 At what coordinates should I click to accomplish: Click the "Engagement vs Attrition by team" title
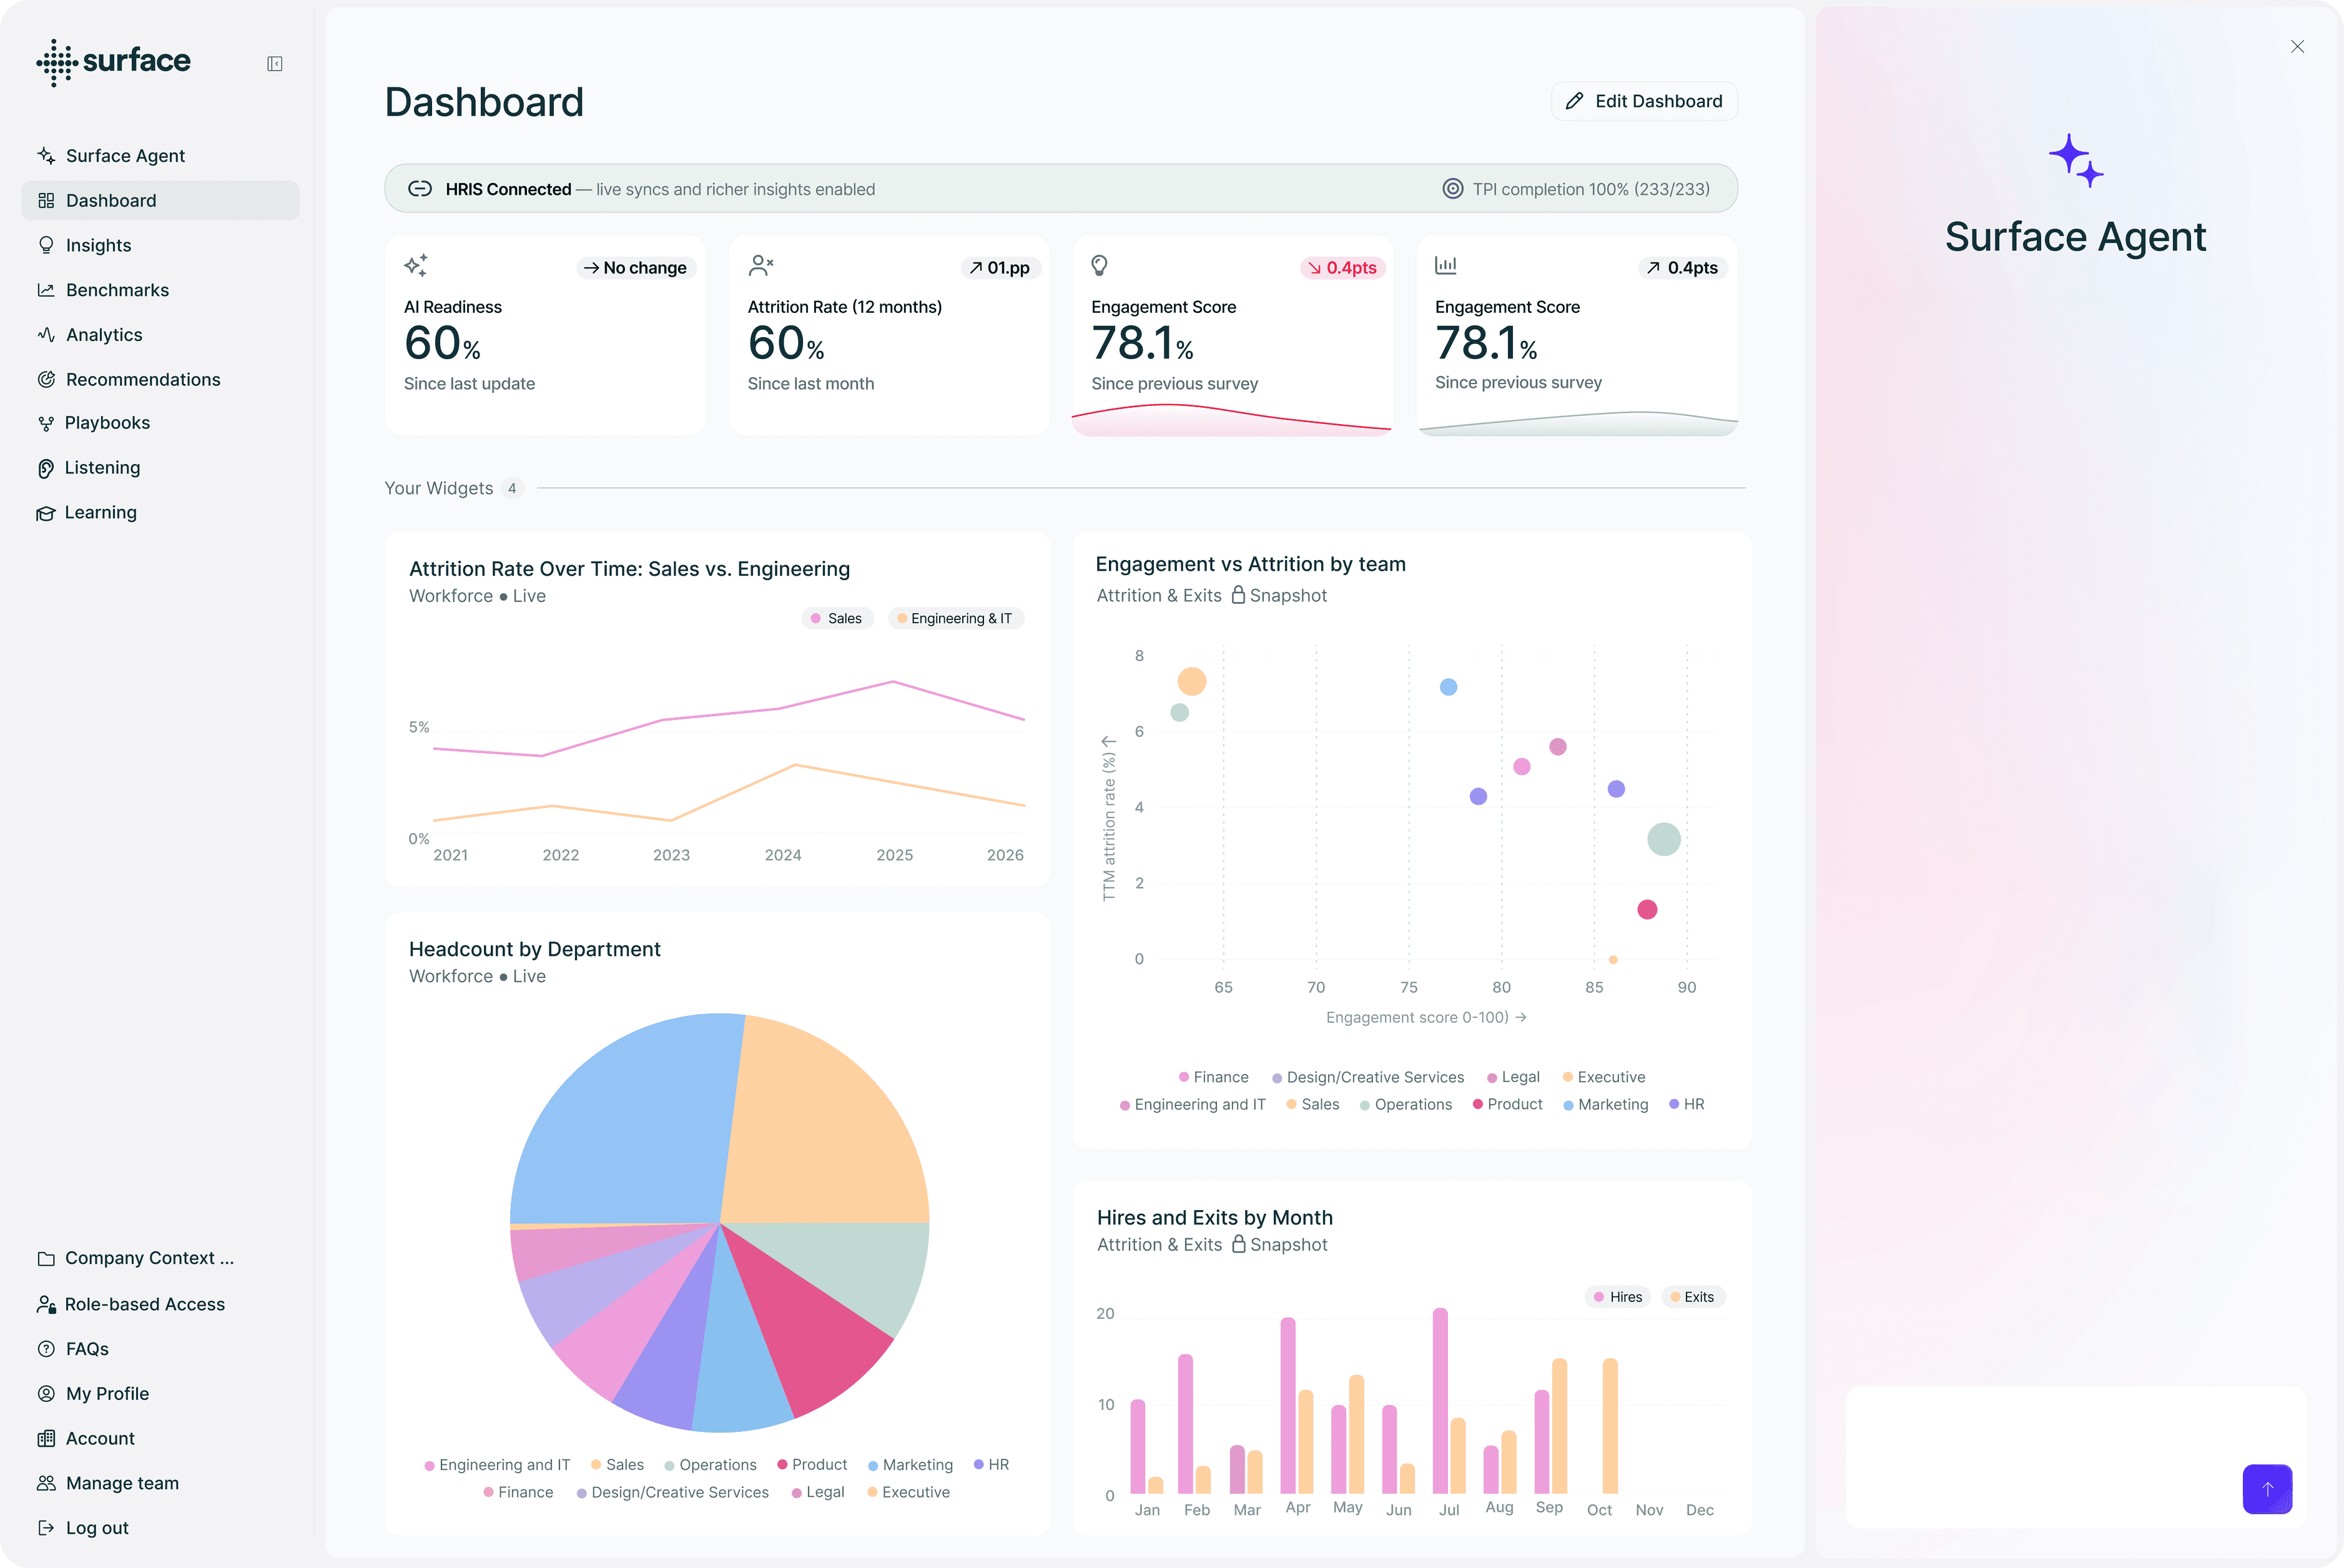click(1251, 565)
